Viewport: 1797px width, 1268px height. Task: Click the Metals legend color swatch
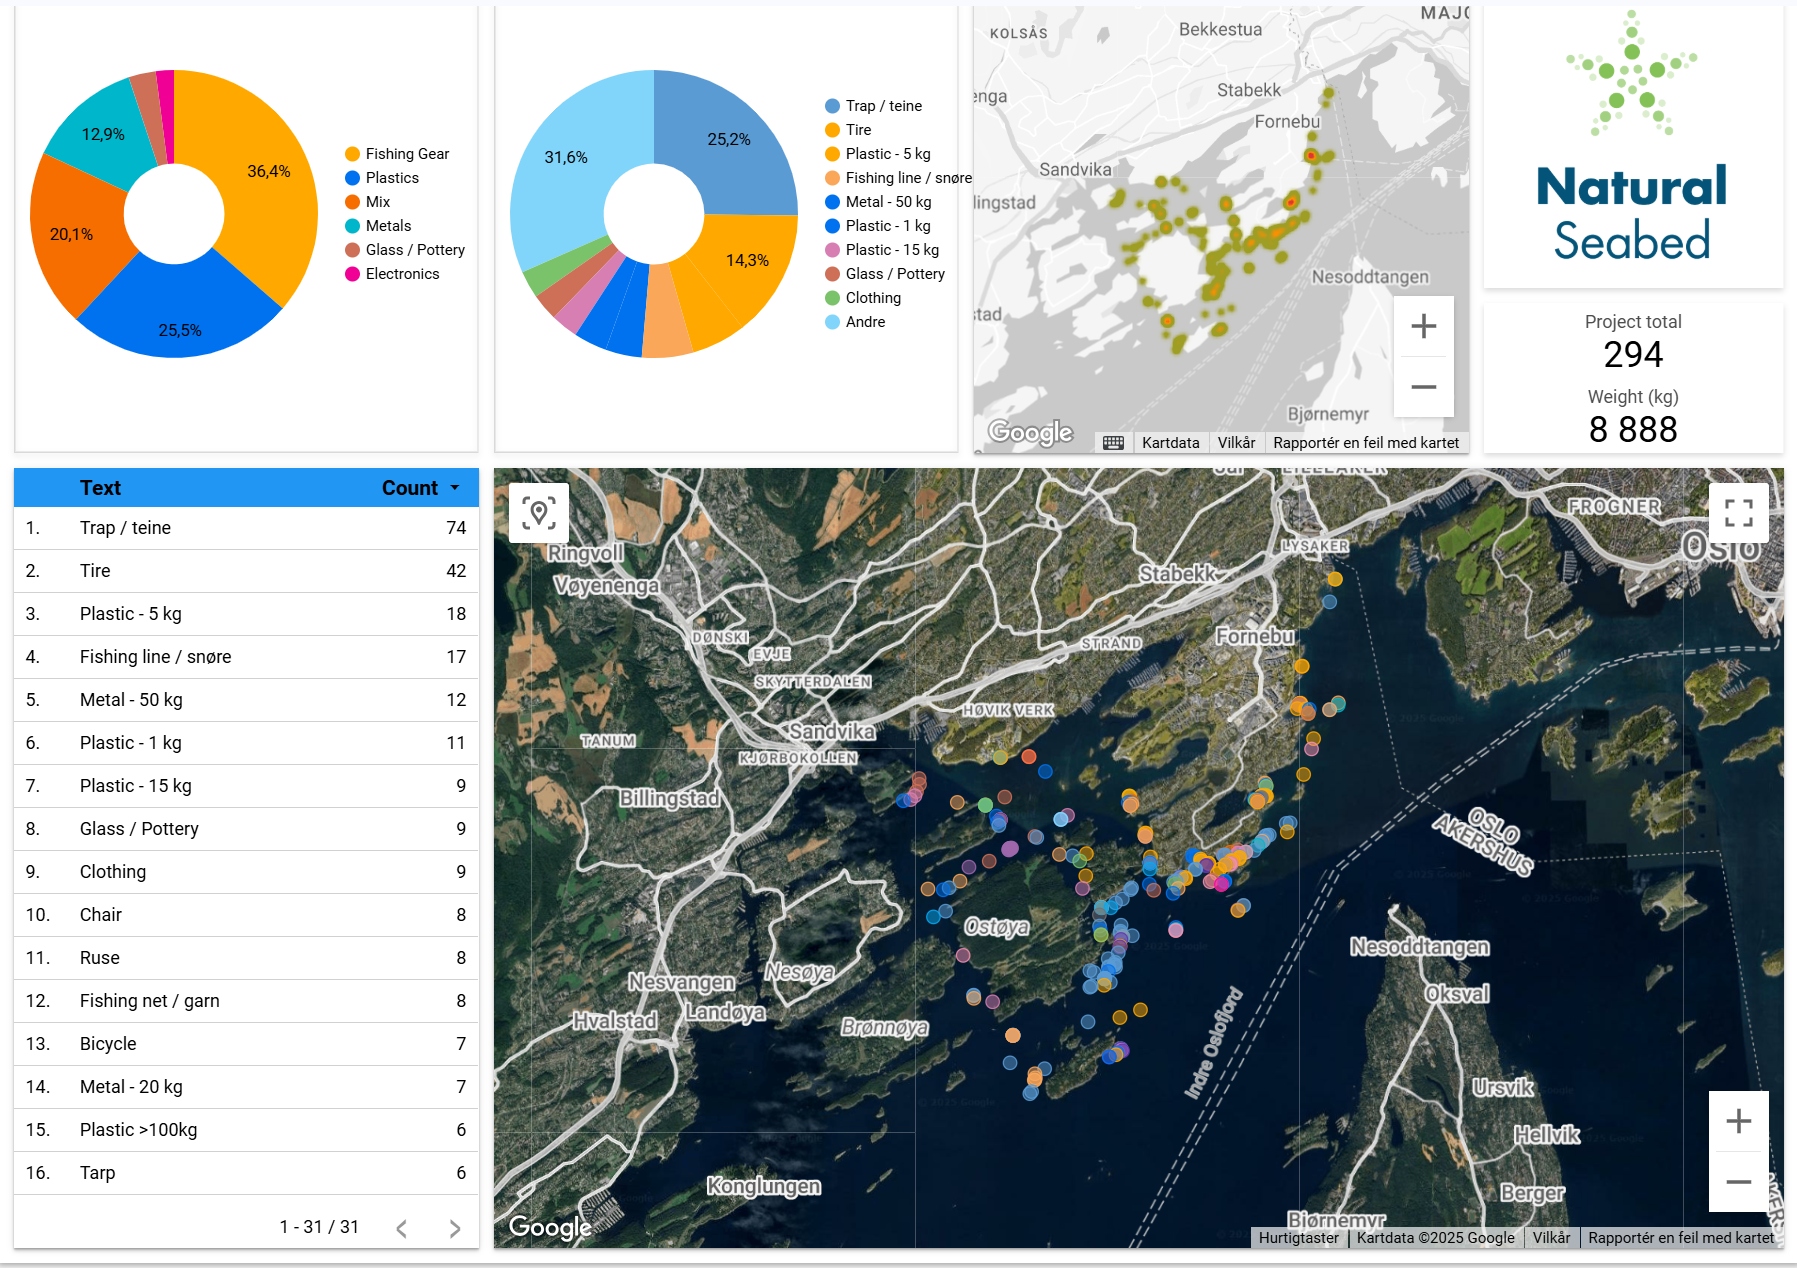click(352, 226)
